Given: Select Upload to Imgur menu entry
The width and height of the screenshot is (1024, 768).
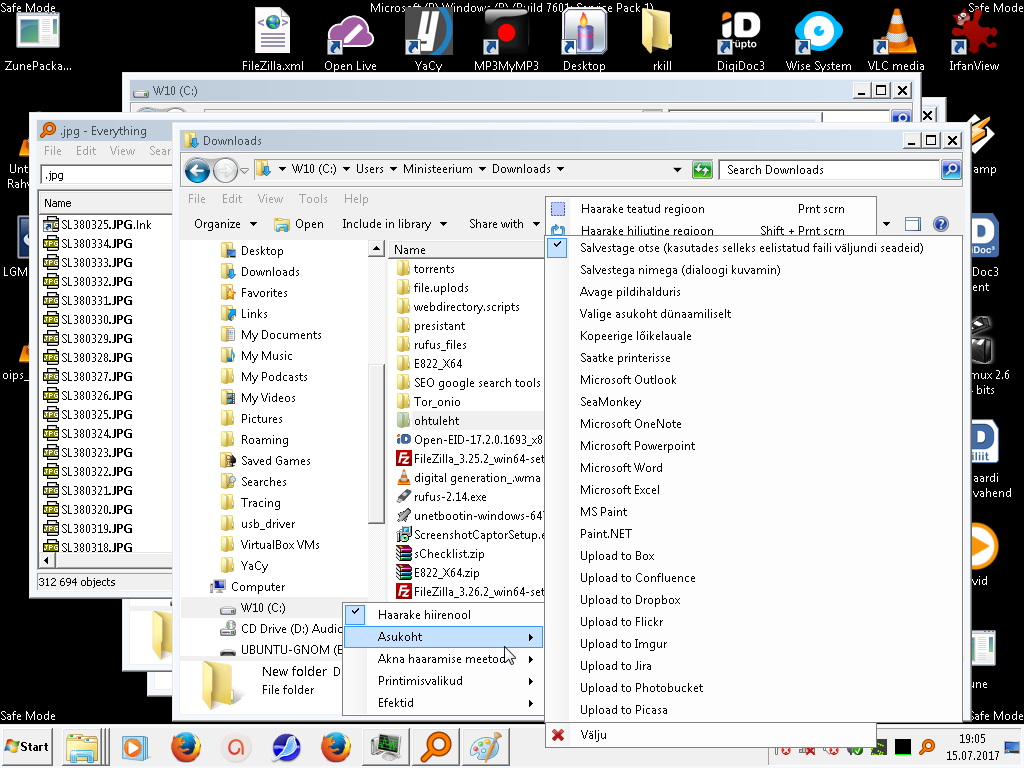Looking at the screenshot, I should click(x=623, y=644).
